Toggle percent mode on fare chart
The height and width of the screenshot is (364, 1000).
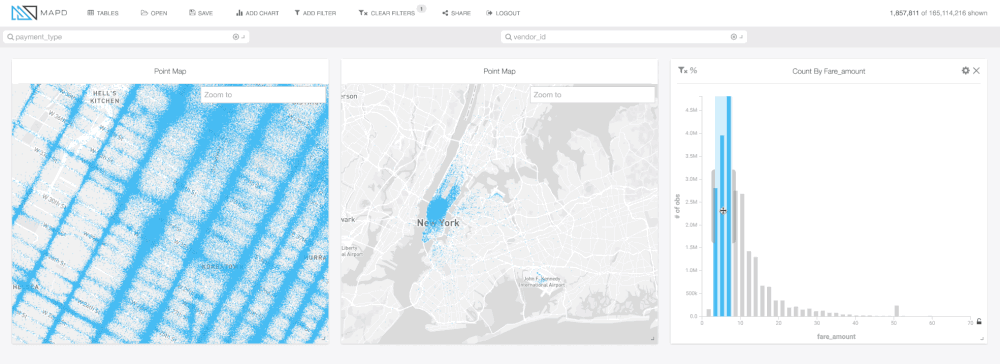tap(693, 71)
